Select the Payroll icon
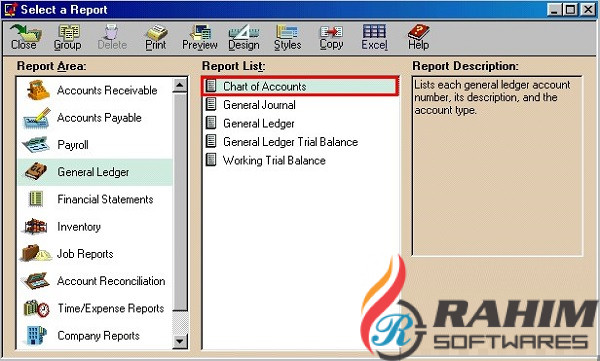Viewport: 600px width, 361px height. click(36, 145)
